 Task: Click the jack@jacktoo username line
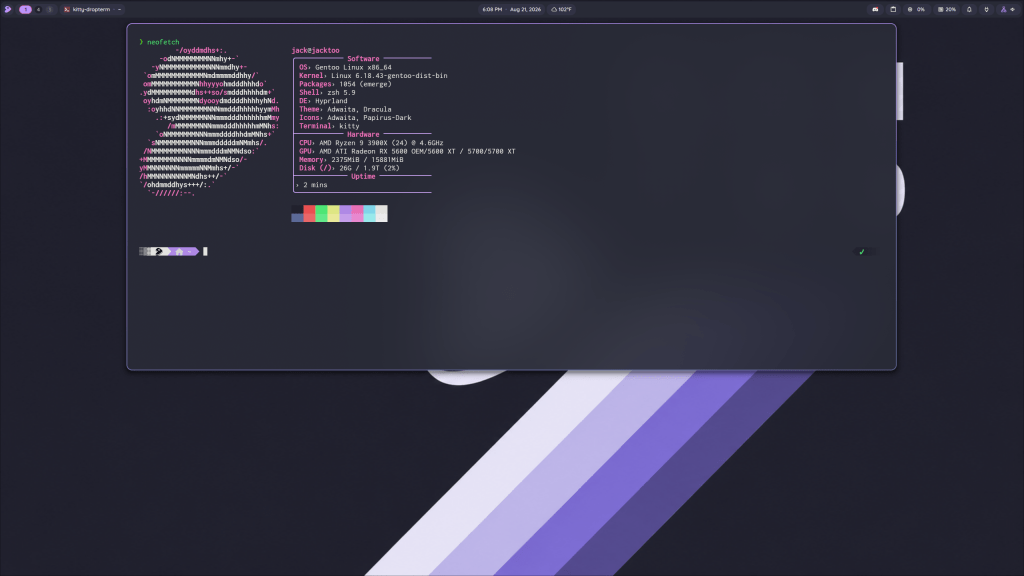click(315, 50)
